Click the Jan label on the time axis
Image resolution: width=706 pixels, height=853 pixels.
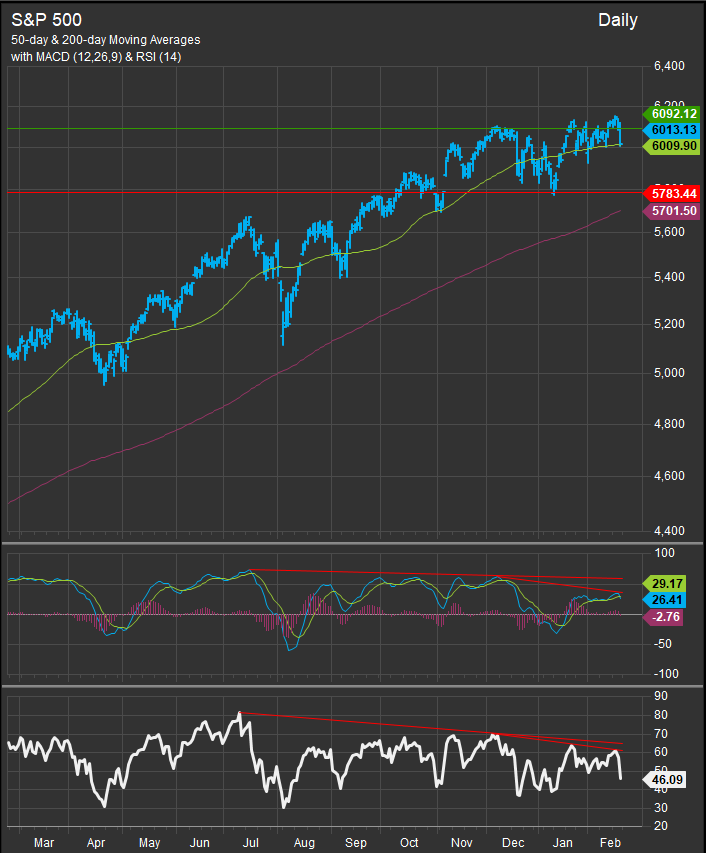point(562,843)
